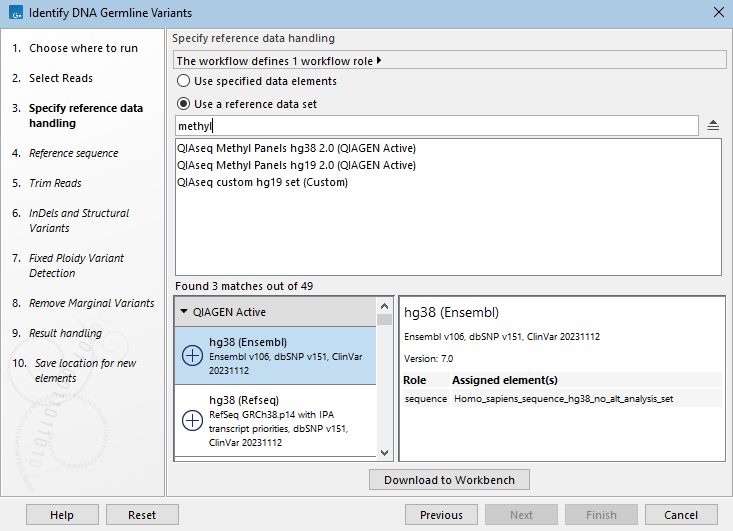This screenshot has height=531, width=733.
Task: Select 'Use a reference data set' option
Action: click(x=183, y=103)
